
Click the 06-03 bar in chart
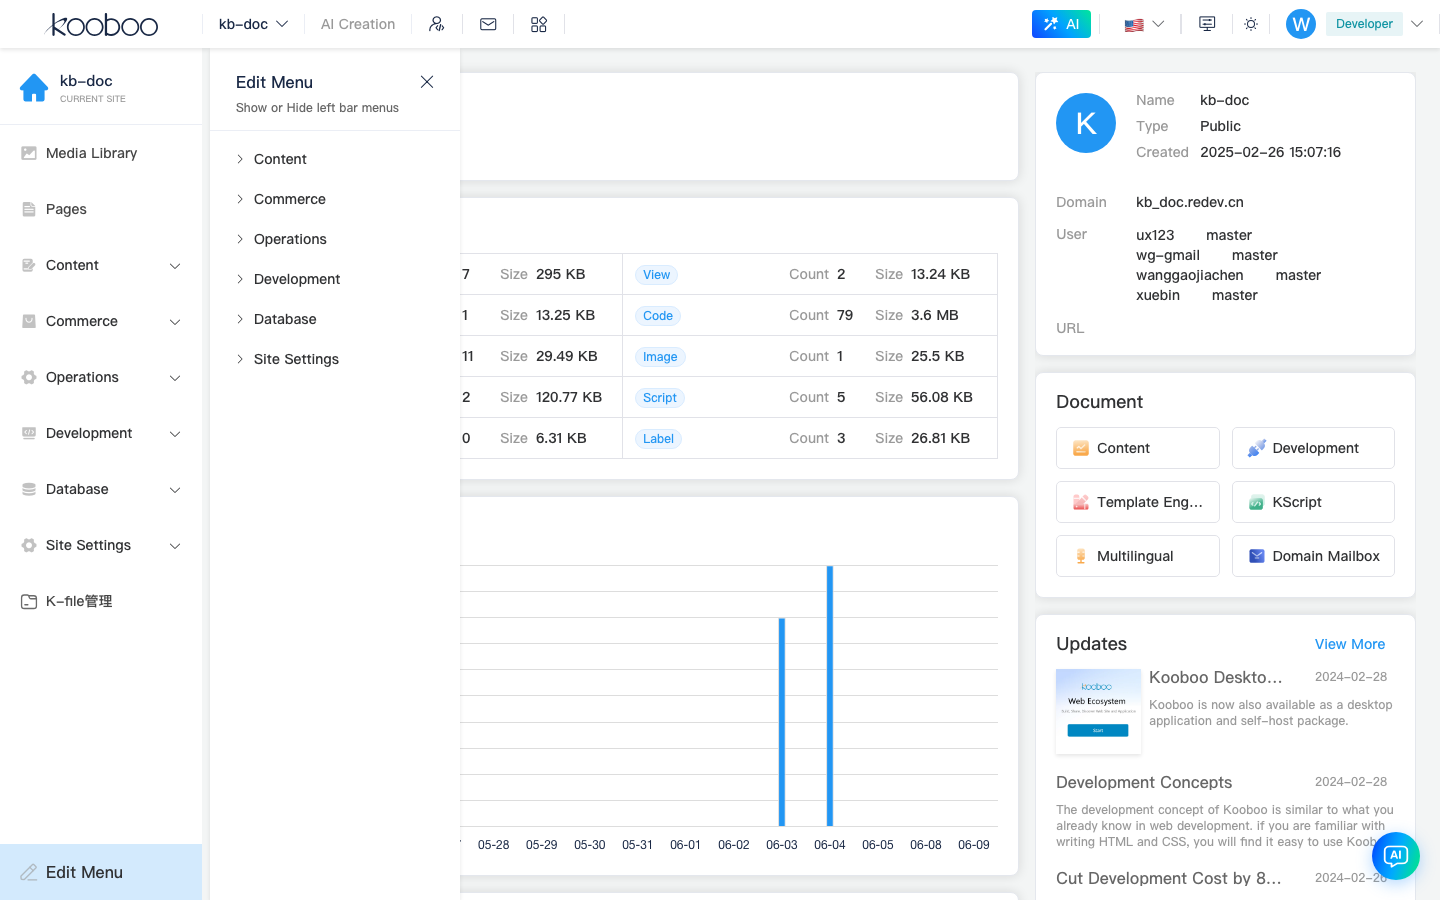click(782, 722)
